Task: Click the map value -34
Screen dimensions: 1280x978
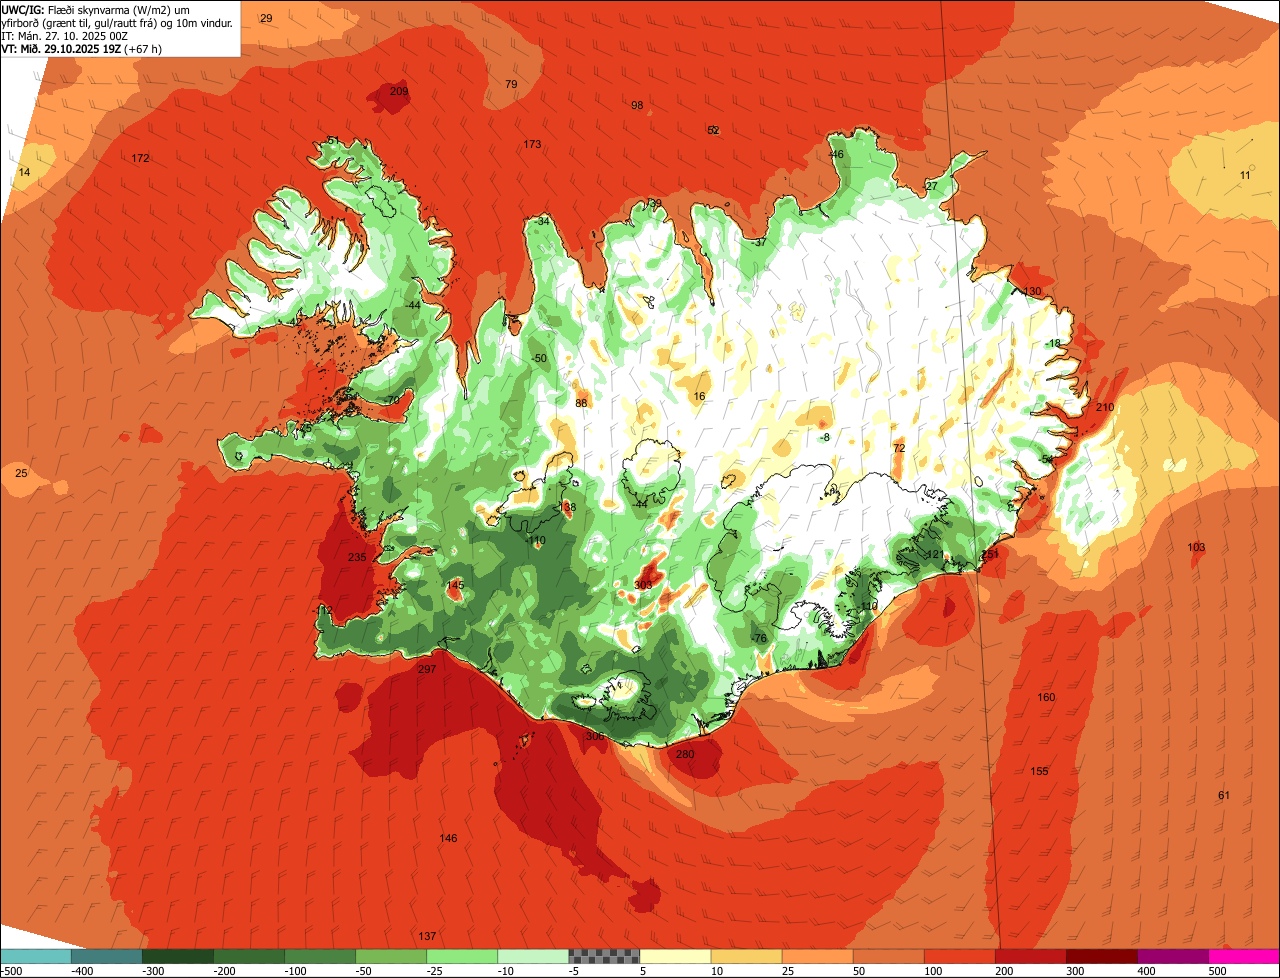Action: click(x=541, y=221)
